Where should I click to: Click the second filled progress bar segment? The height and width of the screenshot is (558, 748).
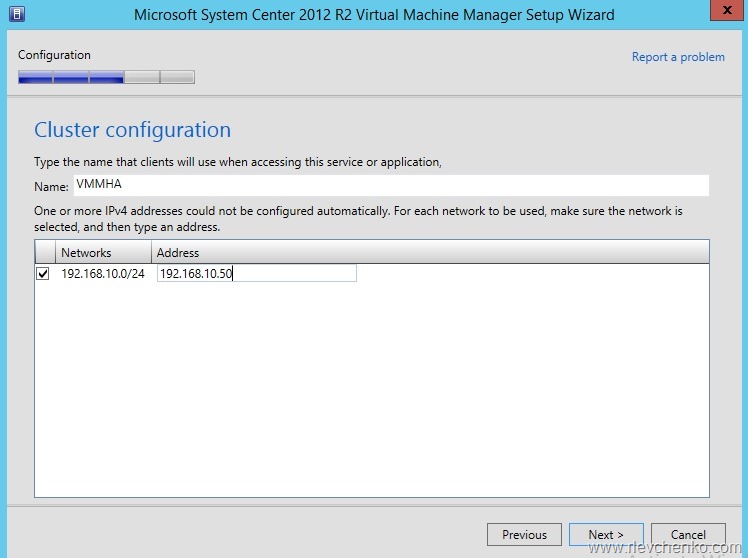71,77
